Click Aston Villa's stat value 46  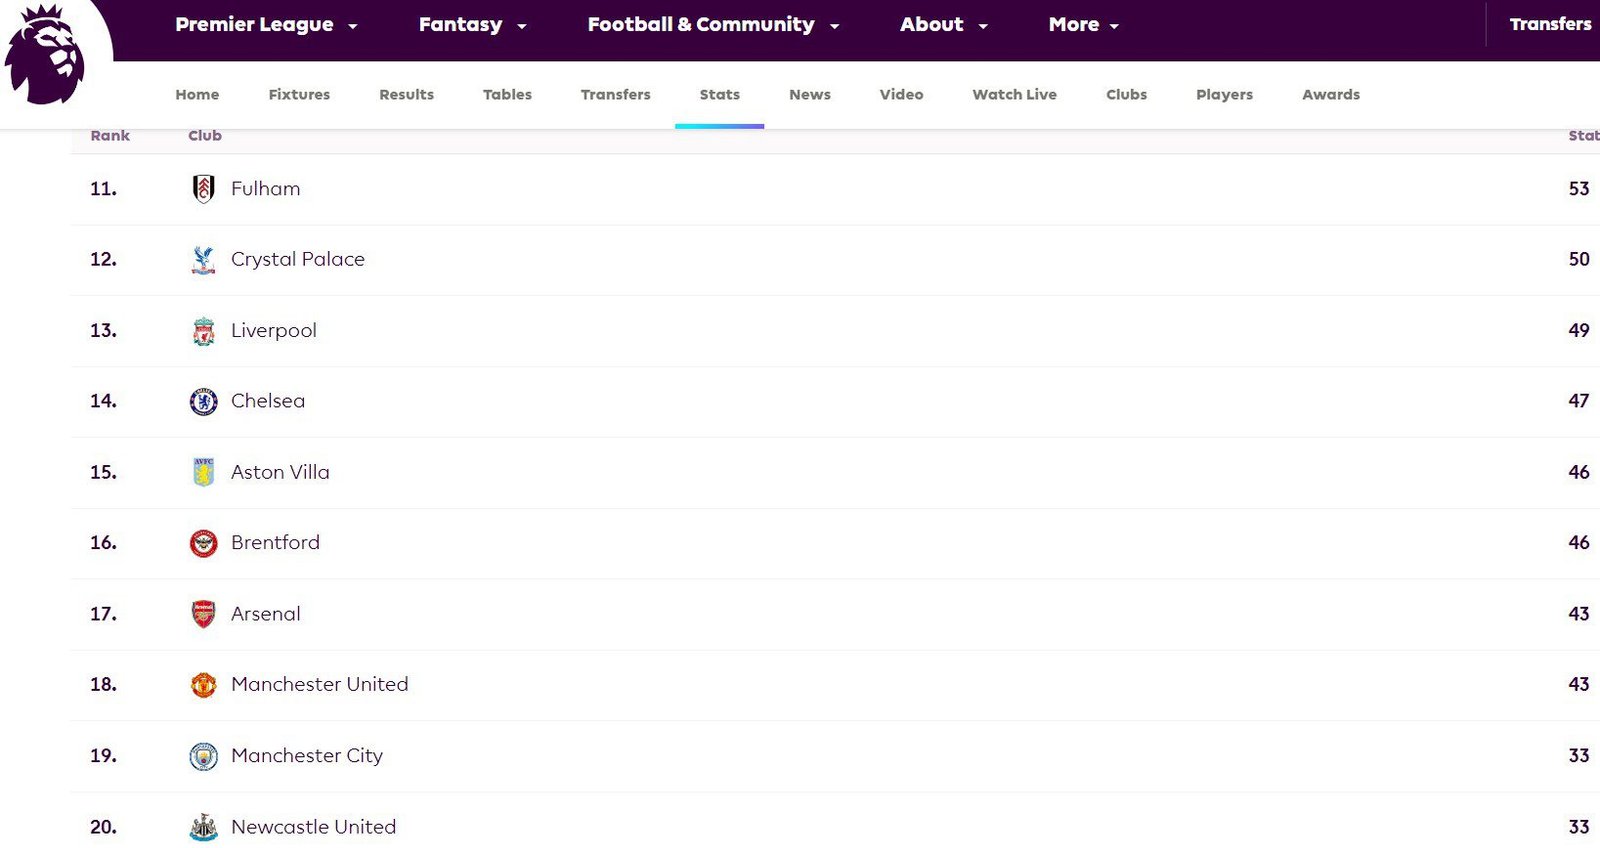[x=1578, y=472]
